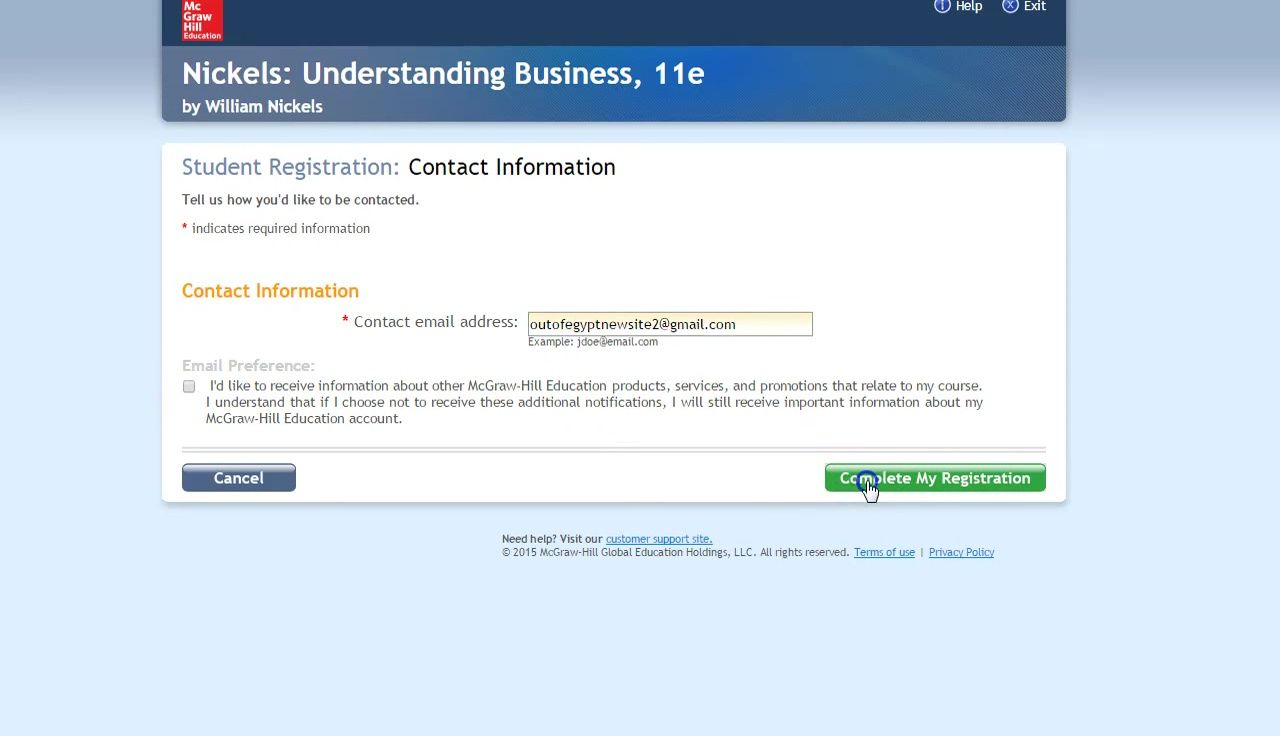1280x736 pixels.
Task: Click the 'Example: jdoe@email.com' hint text
Action: coord(593,342)
